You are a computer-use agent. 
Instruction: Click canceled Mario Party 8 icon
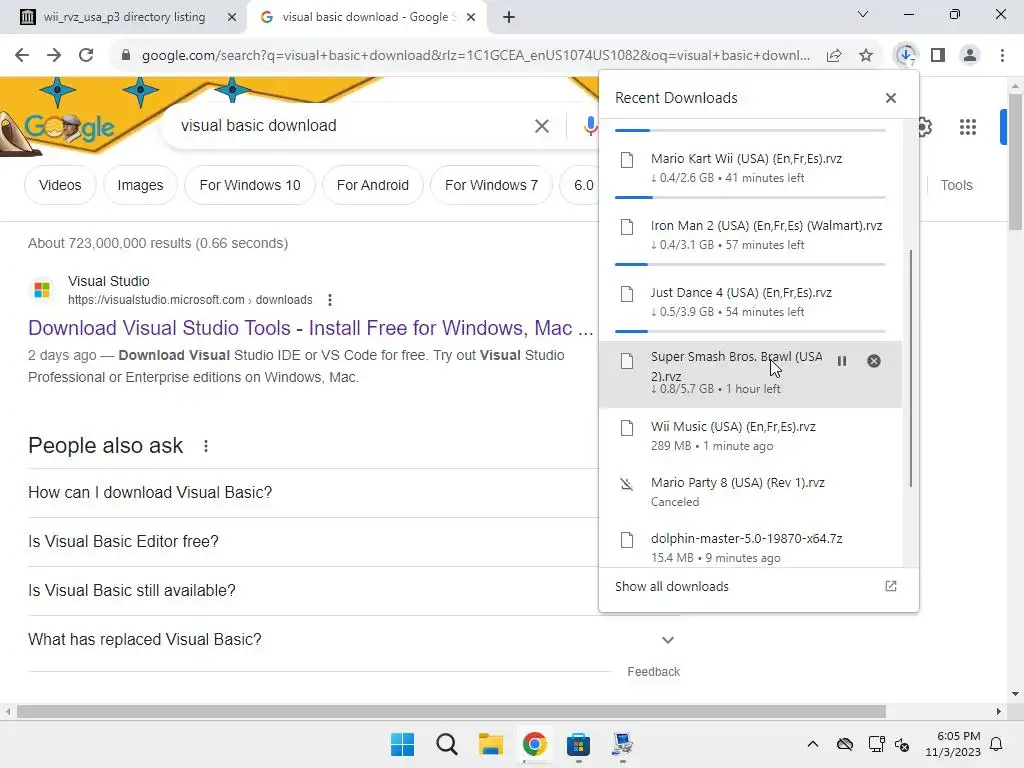pyautogui.click(x=627, y=484)
